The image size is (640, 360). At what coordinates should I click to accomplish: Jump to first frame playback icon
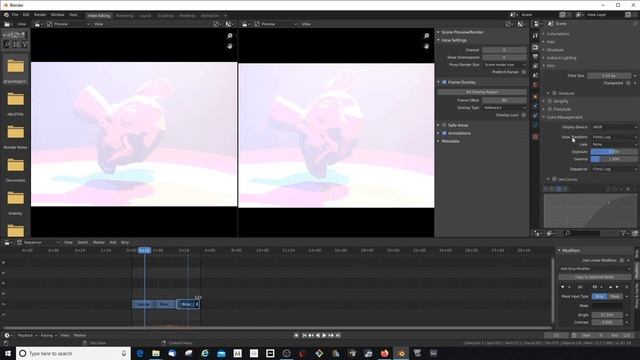tap(304, 335)
